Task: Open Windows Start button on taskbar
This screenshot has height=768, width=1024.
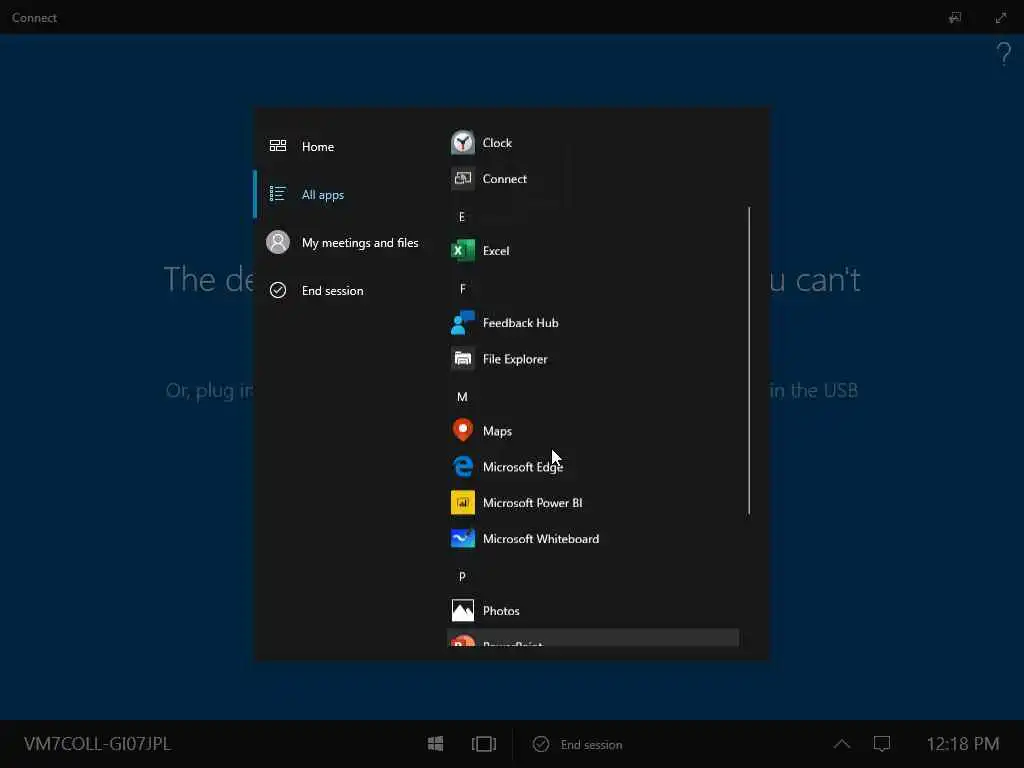Action: pos(436,743)
